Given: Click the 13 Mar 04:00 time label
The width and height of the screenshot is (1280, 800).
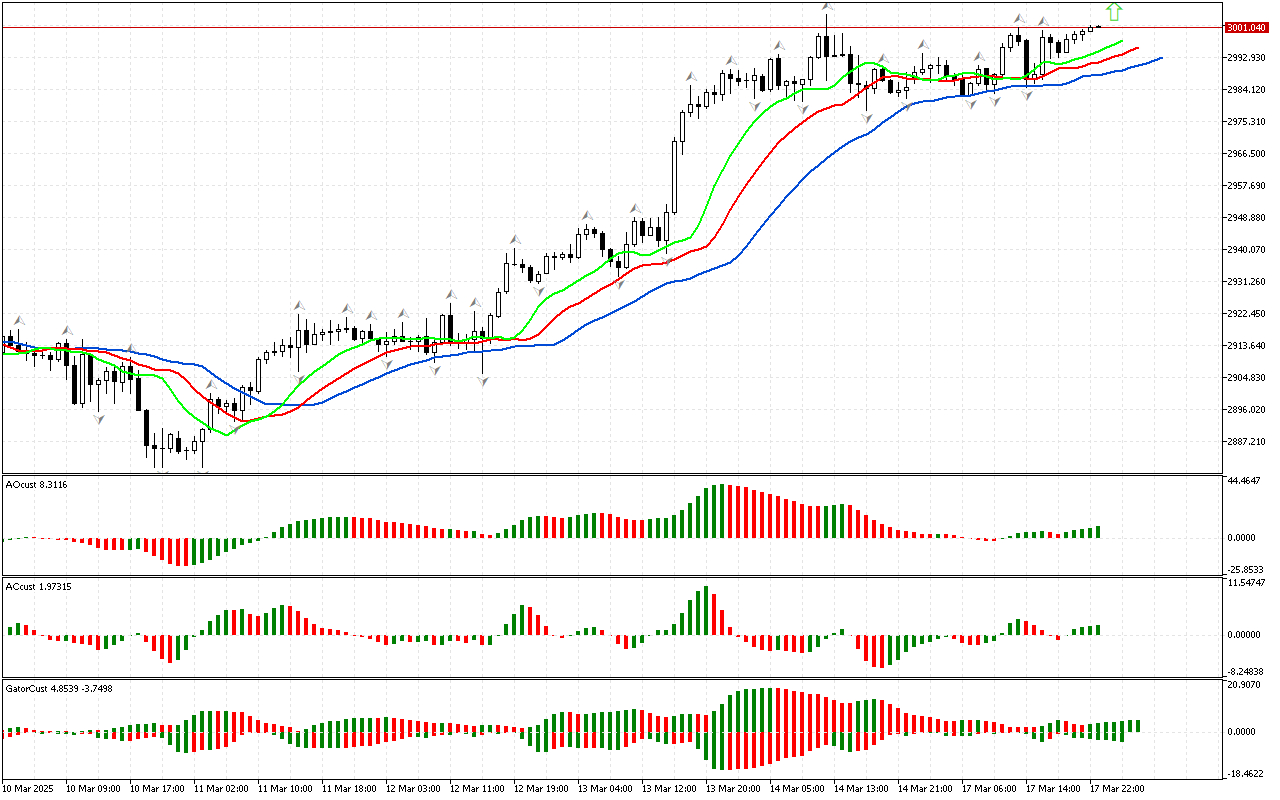Looking at the screenshot, I should click(604, 789).
